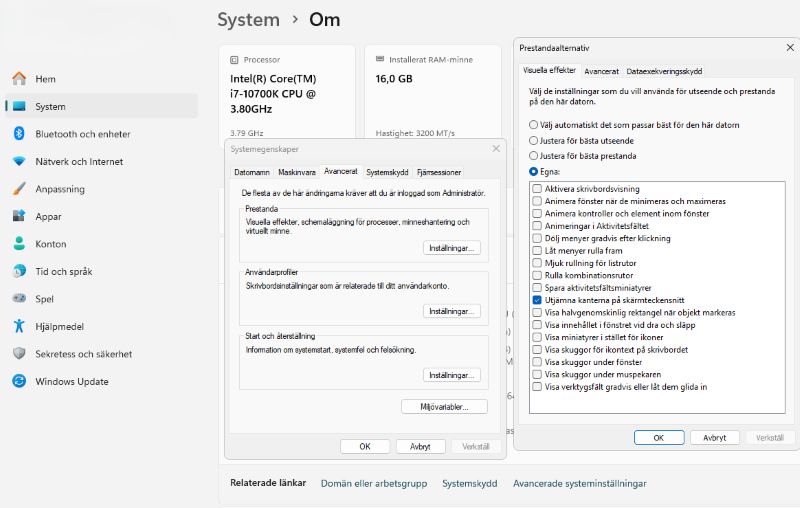This screenshot has width=800, height=508.
Task: Close the Prestandaalternativ dialog
Action: click(x=790, y=47)
